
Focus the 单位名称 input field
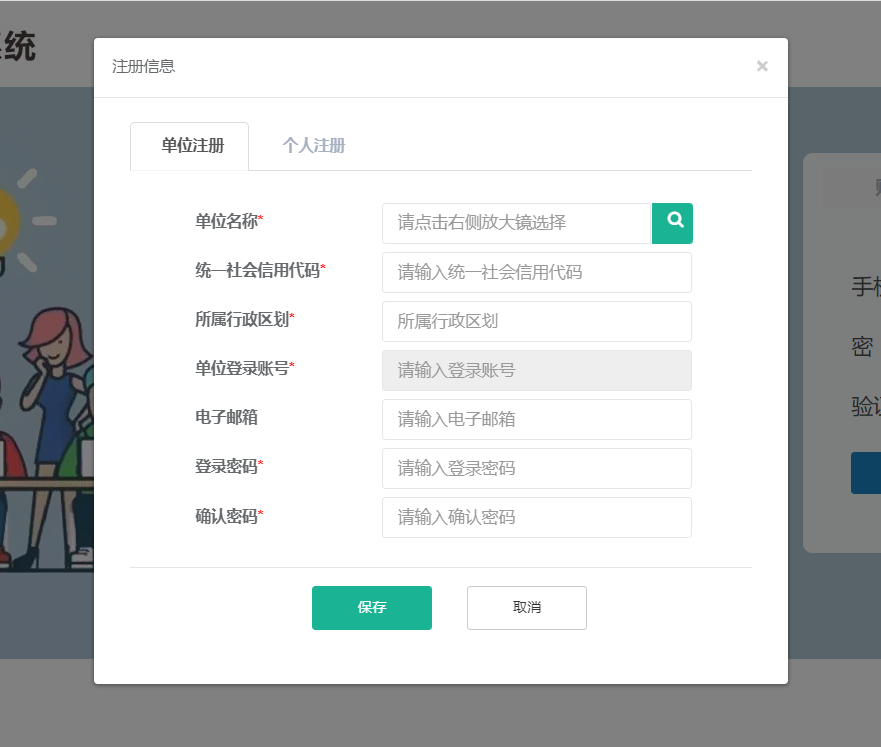(516, 223)
